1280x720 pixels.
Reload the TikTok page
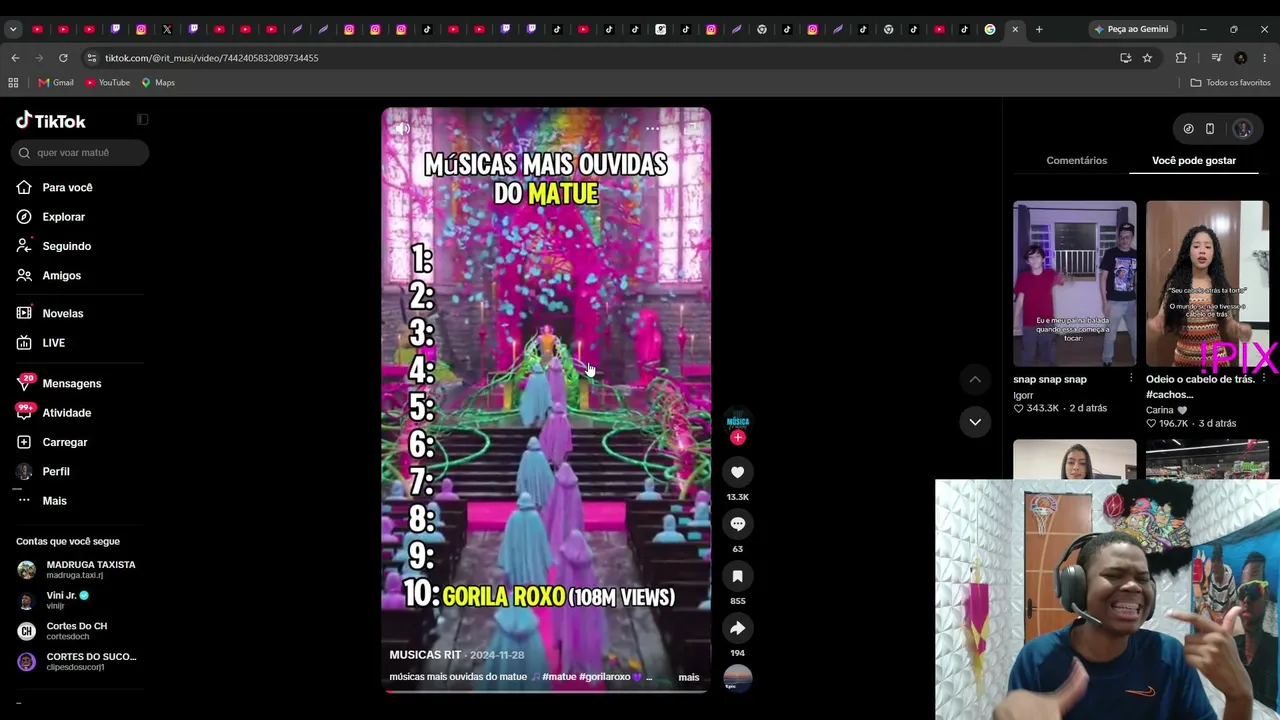pyautogui.click(x=63, y=58)
